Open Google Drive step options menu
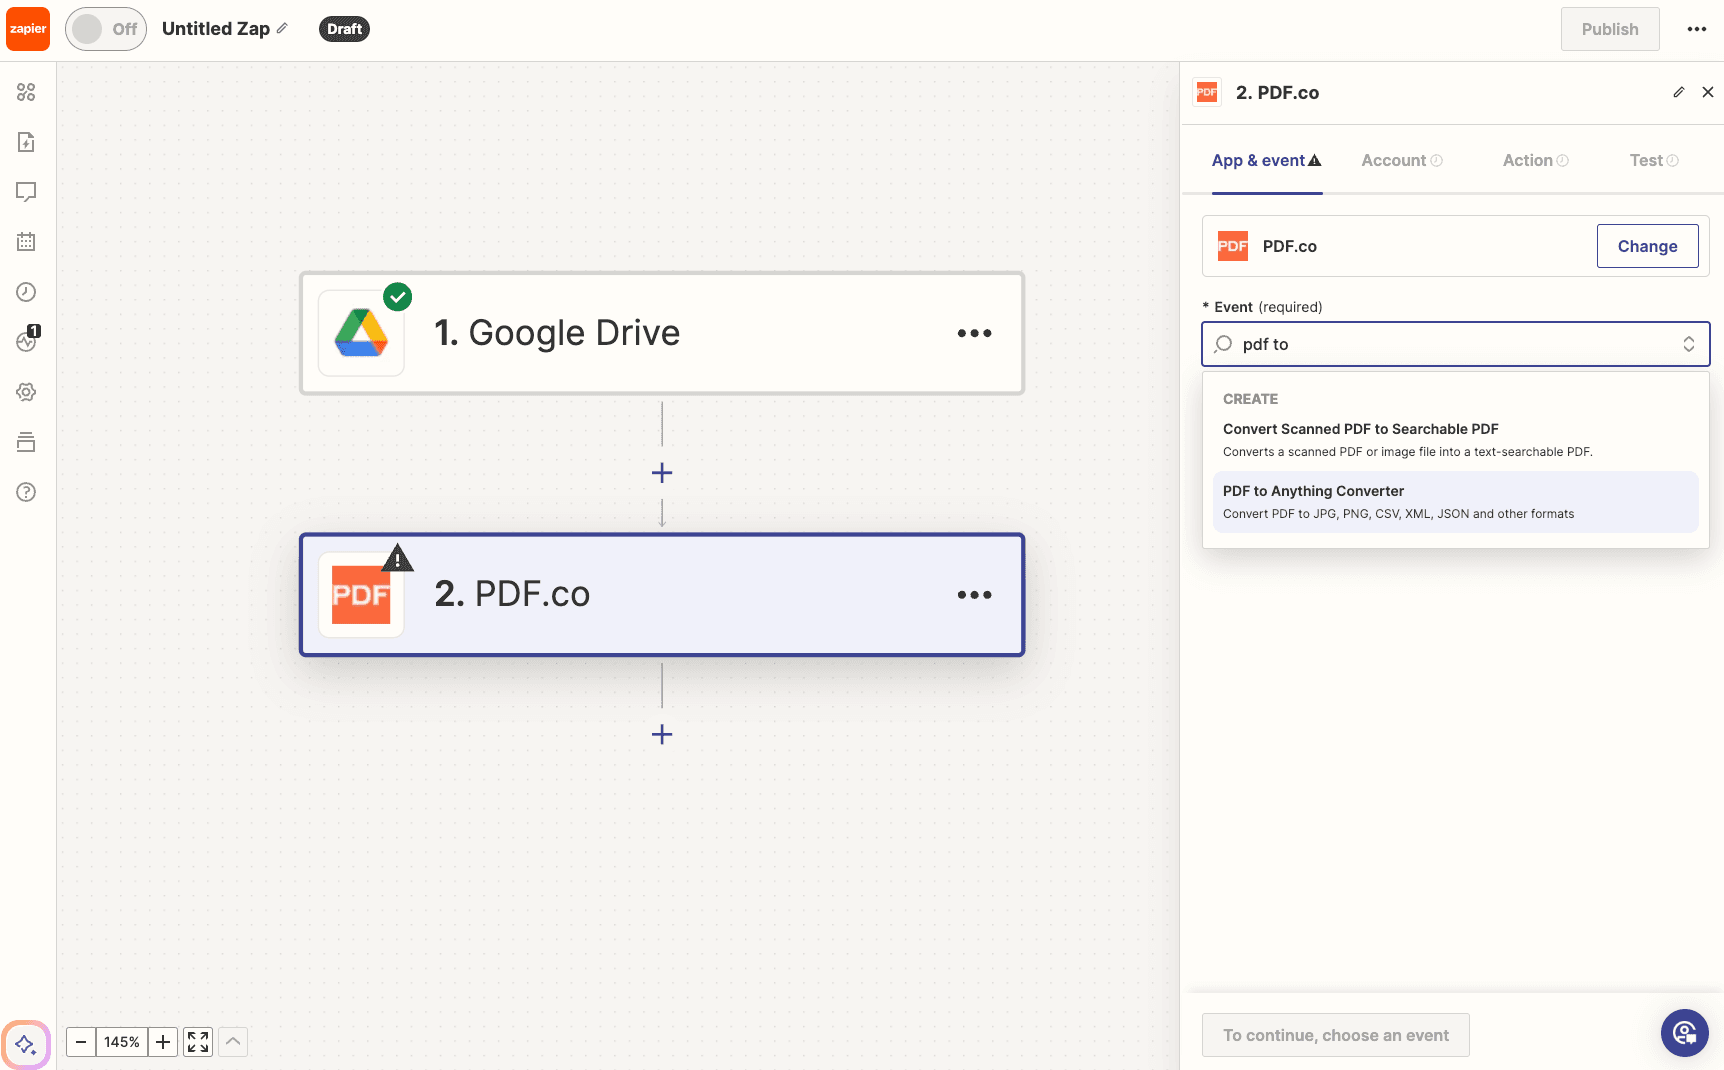1724x1070 pixels. (x=974, y=333)
